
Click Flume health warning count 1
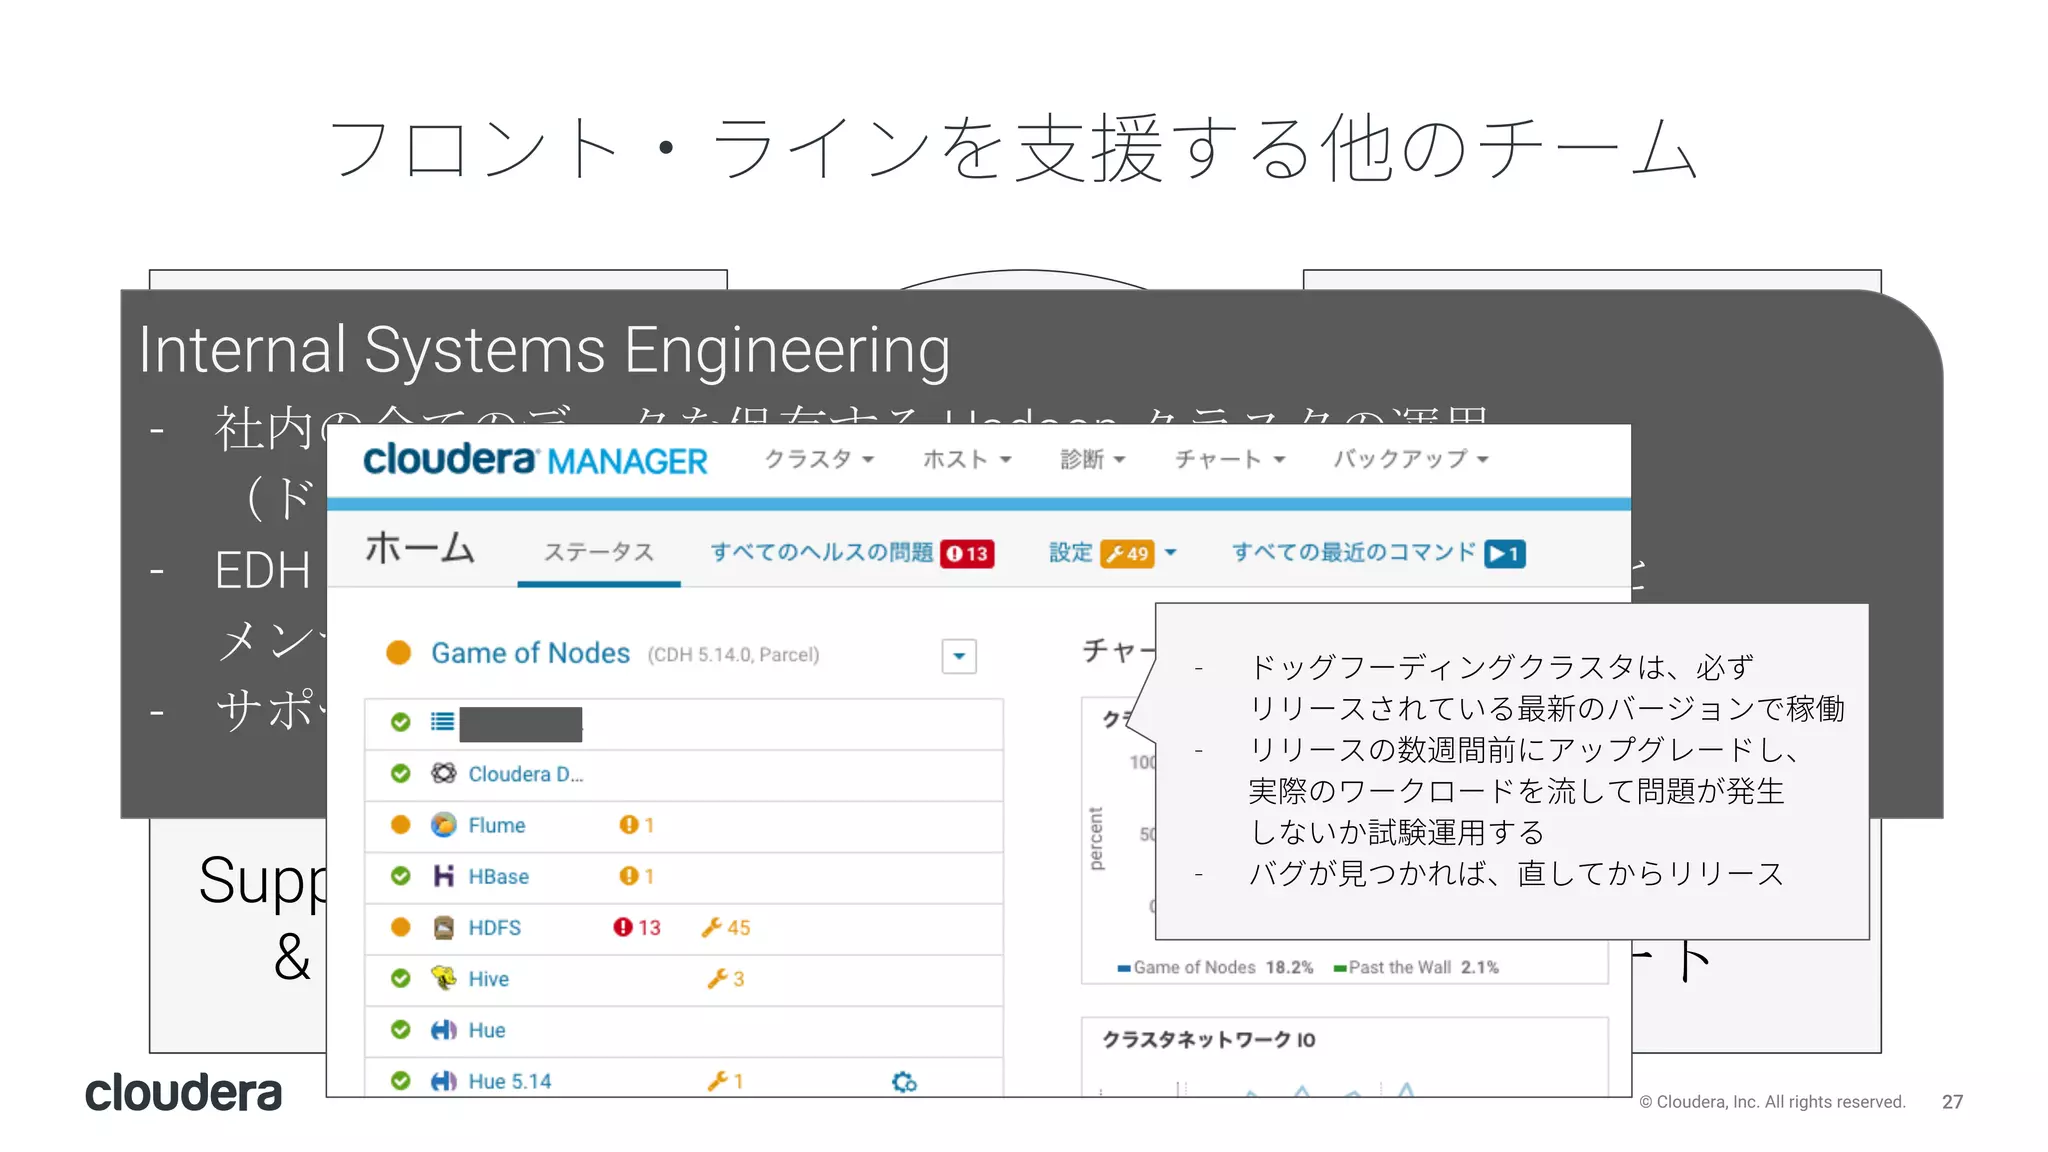coord(637,825)
